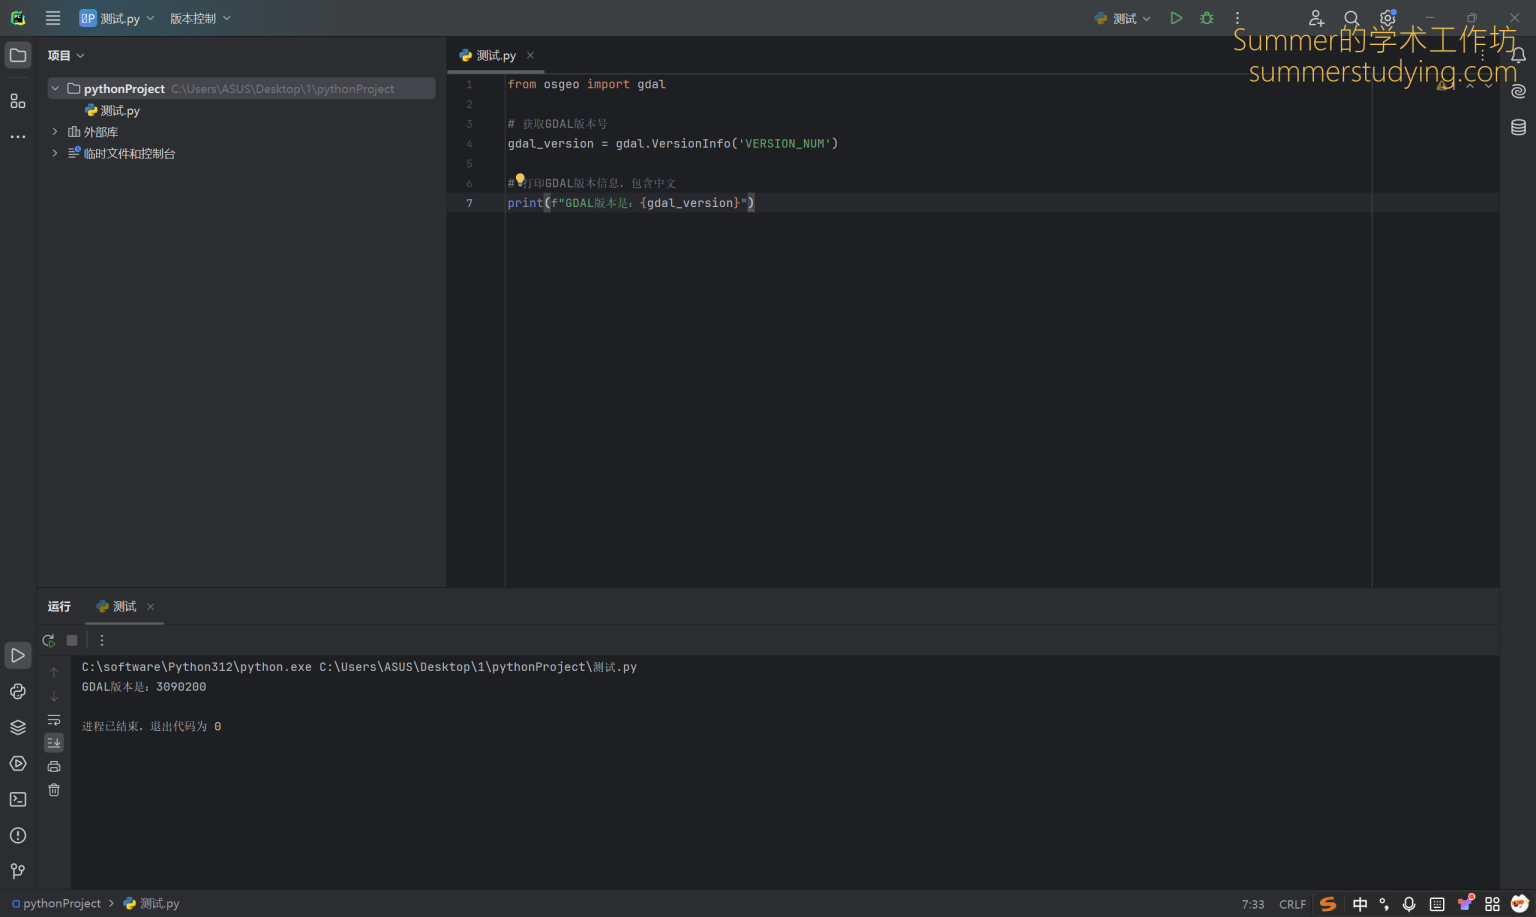Open 测试.py file in project tree
Image resolution: width=1536 pixels, height=917 pixels.
[x=119, y=111]
